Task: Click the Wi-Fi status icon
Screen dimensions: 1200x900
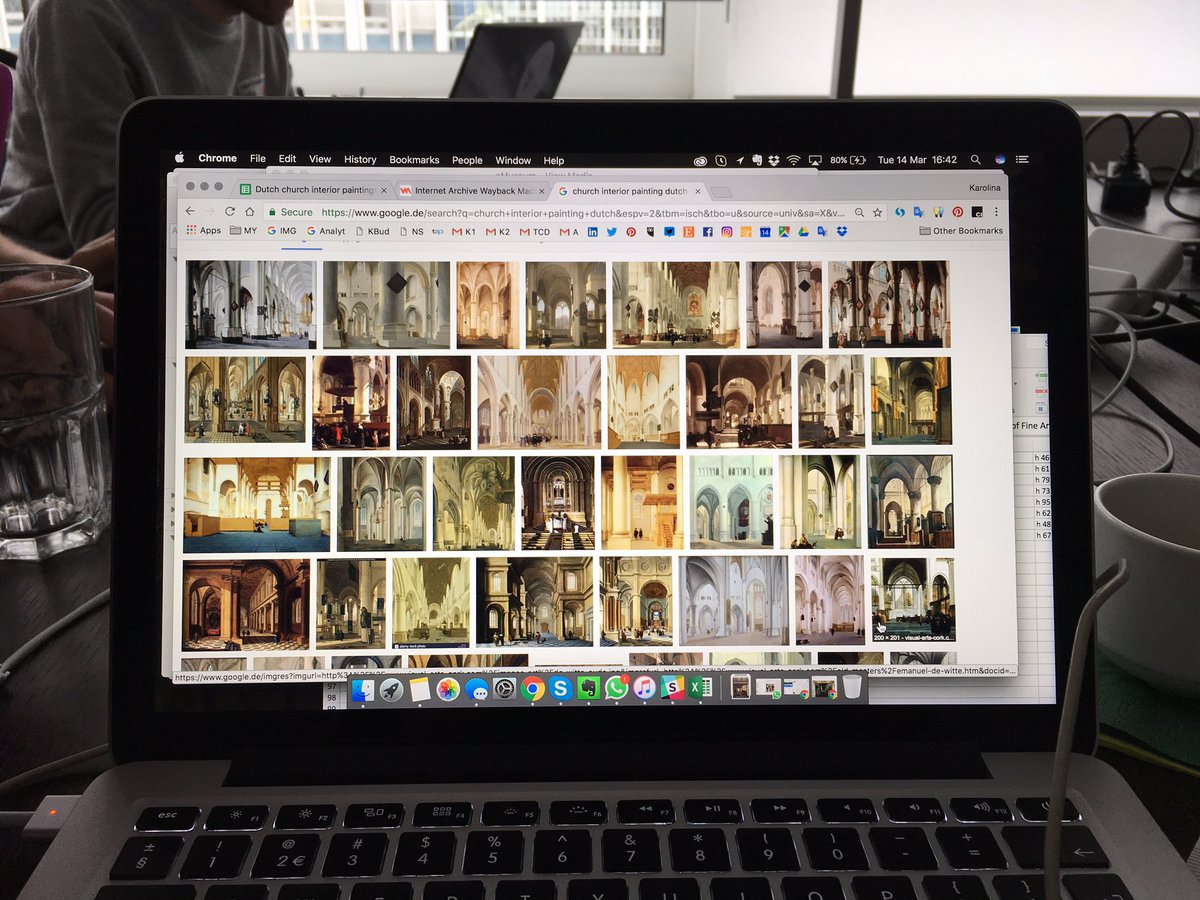Action: tap(794, 160)
